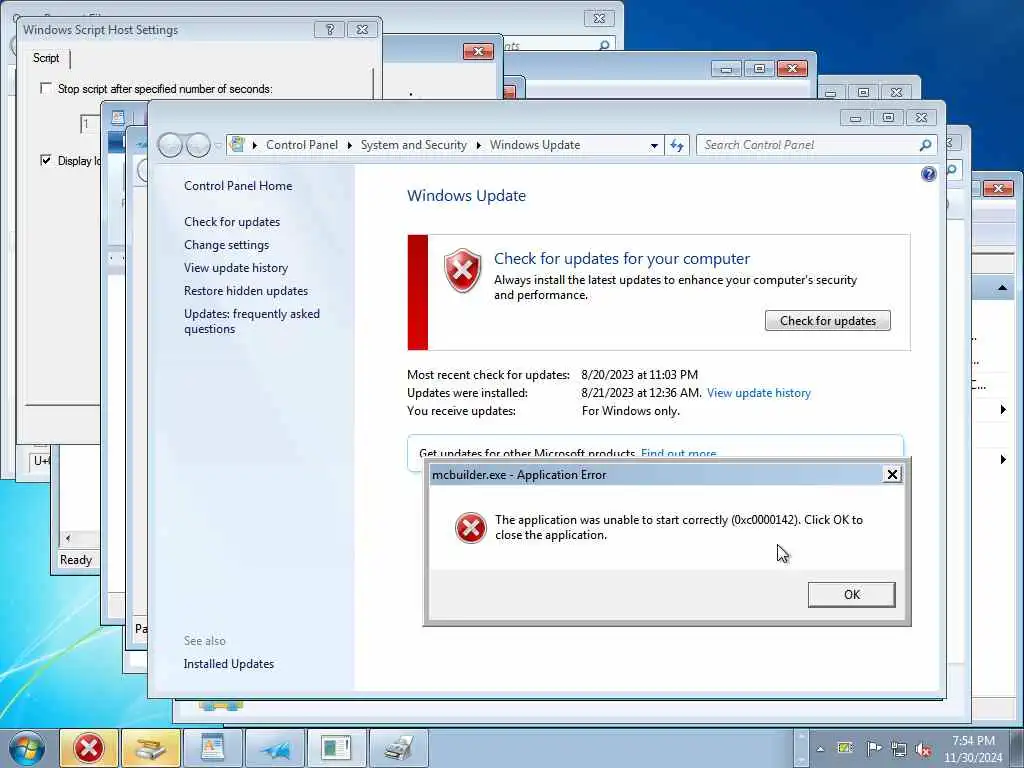Open Installed Updates under See also

[x=229, y=664]
